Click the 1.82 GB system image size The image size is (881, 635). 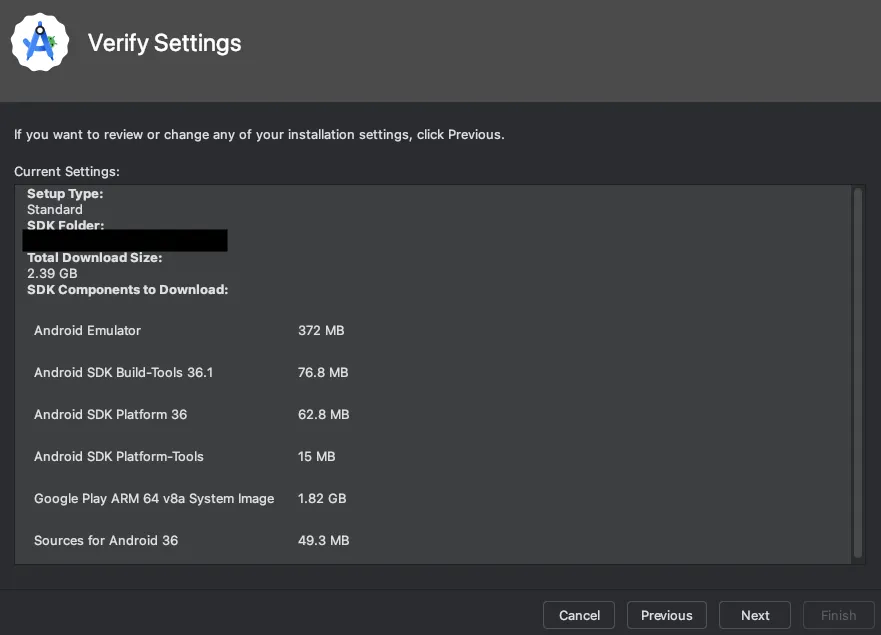[322, 498]
